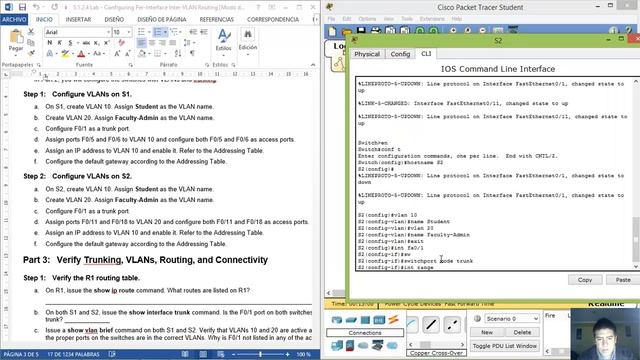Click the Save icon in Word's quick access toolbar
This screenshot has width=640, height=360.
pos(22,7)
